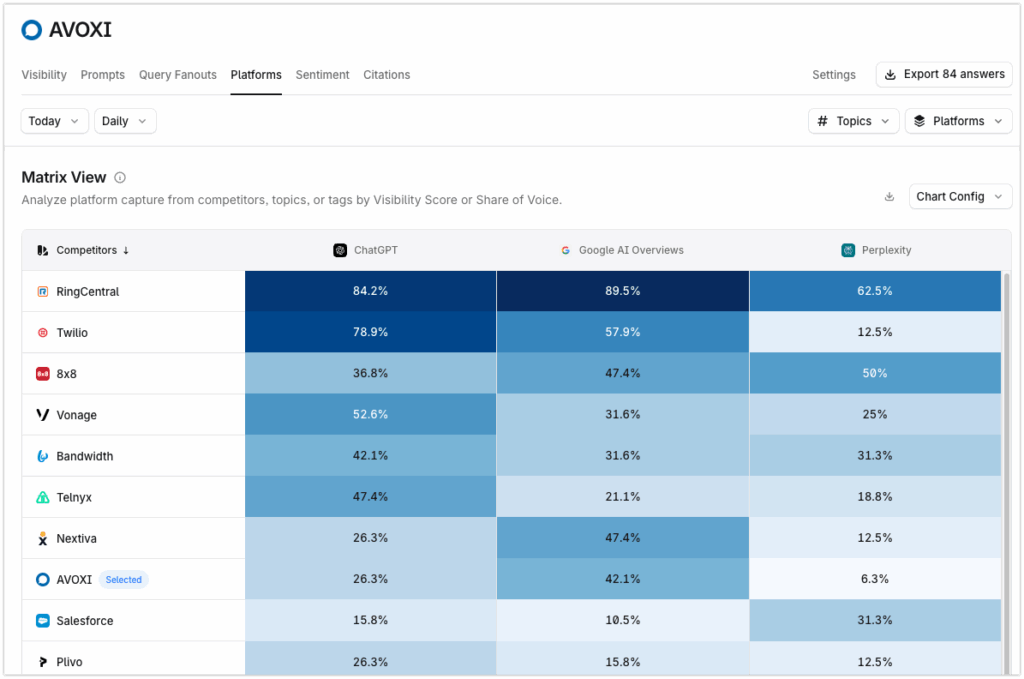Click the Selected badge next to AVOXI
The width and height of the screenshot is (1024, 679).
click(123, 579)
